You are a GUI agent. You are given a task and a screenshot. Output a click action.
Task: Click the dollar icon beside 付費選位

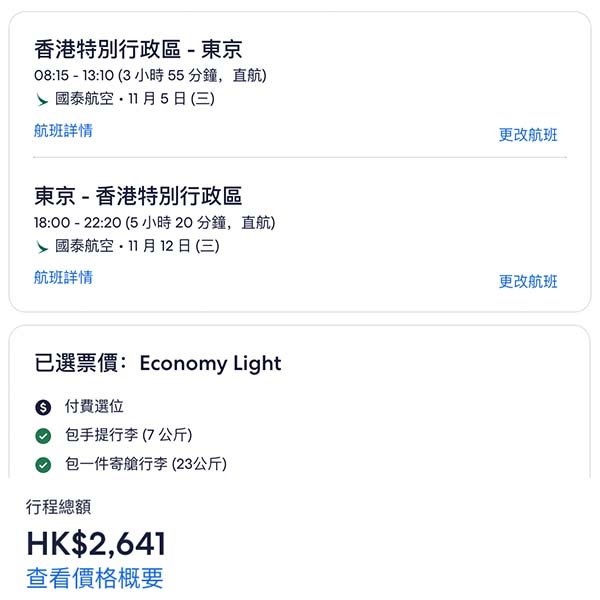[43, 407]
